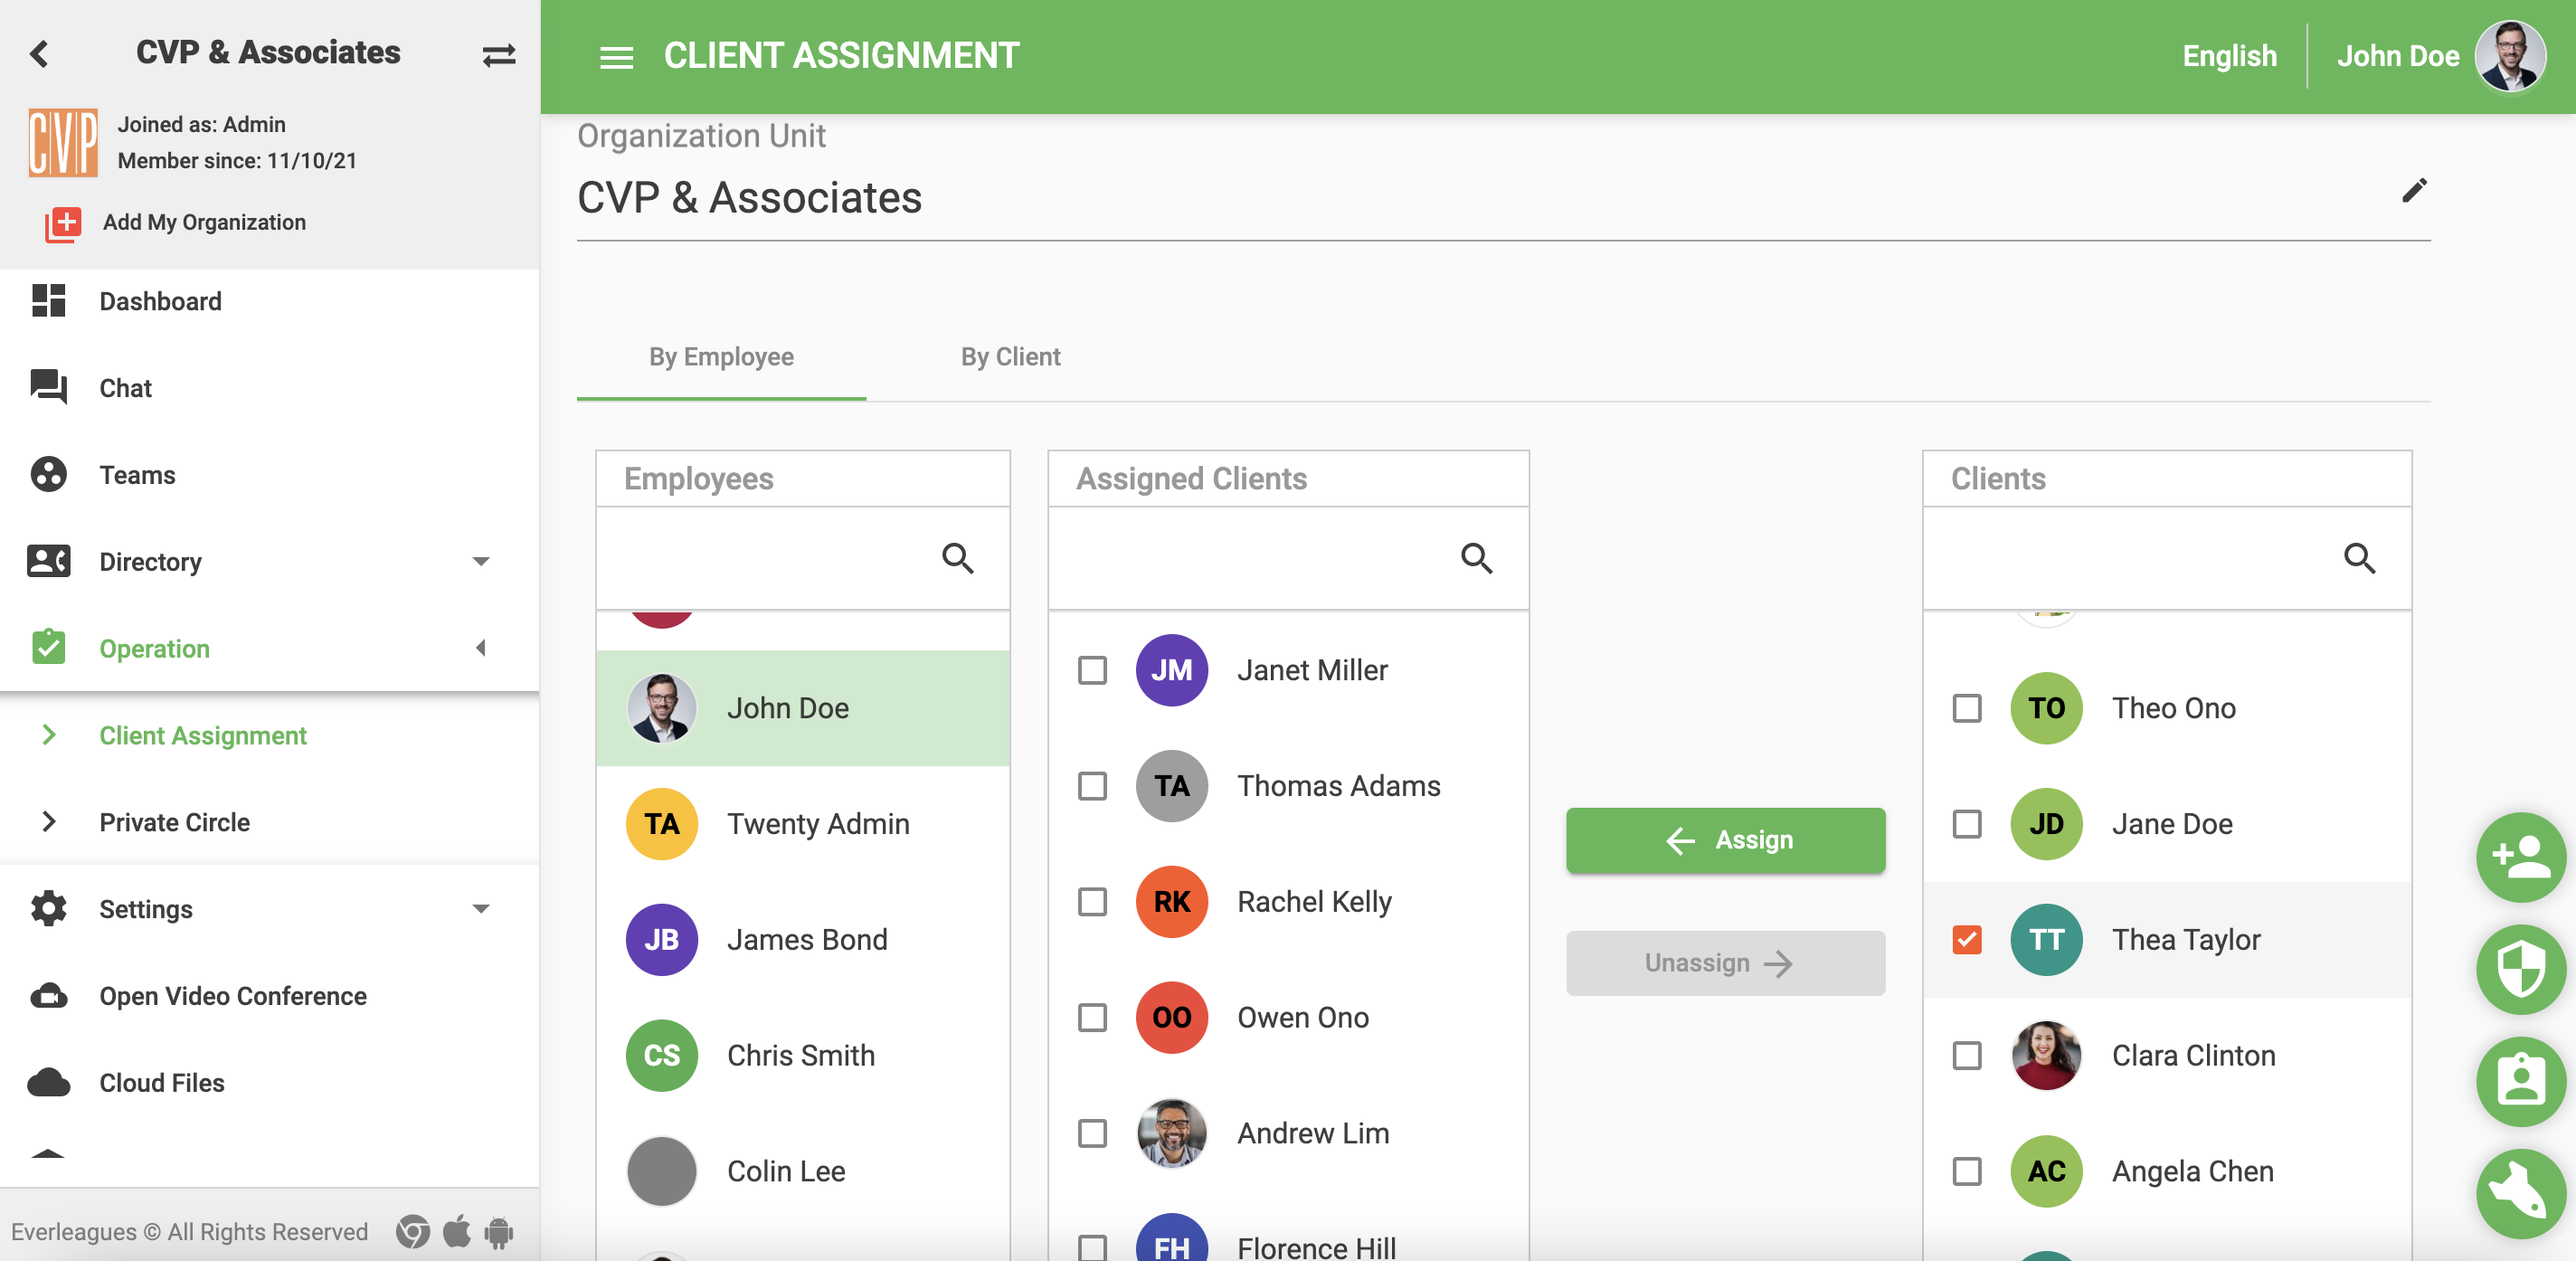Click the Operation clipboard check icon

click(x=48, y=647)
